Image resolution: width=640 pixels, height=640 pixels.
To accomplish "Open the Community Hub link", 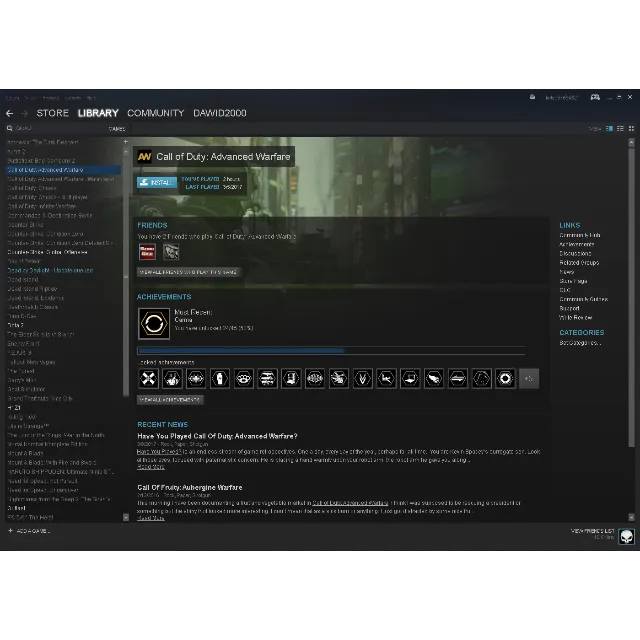I will (x=580, y=236).
